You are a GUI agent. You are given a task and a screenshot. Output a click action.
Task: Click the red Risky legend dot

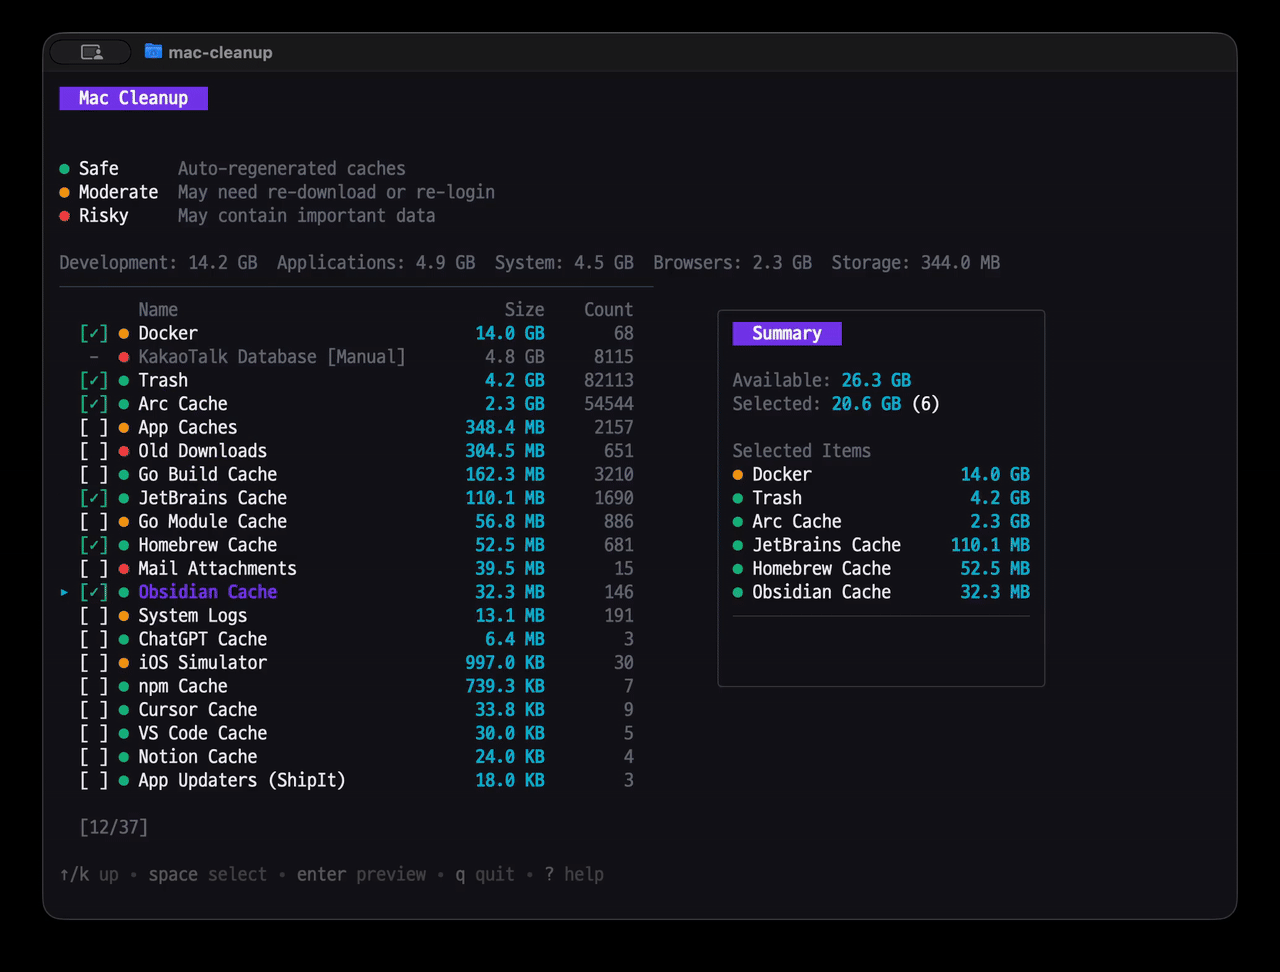(64, 216)
